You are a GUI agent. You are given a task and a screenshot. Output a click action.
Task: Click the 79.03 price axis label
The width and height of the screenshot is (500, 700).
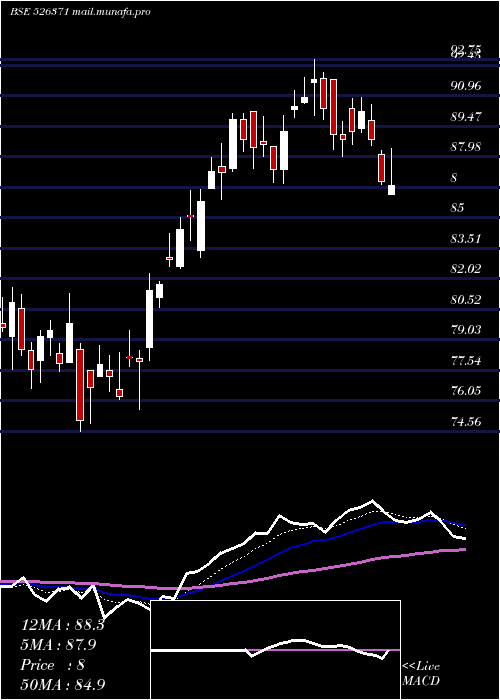click(466, 329)
